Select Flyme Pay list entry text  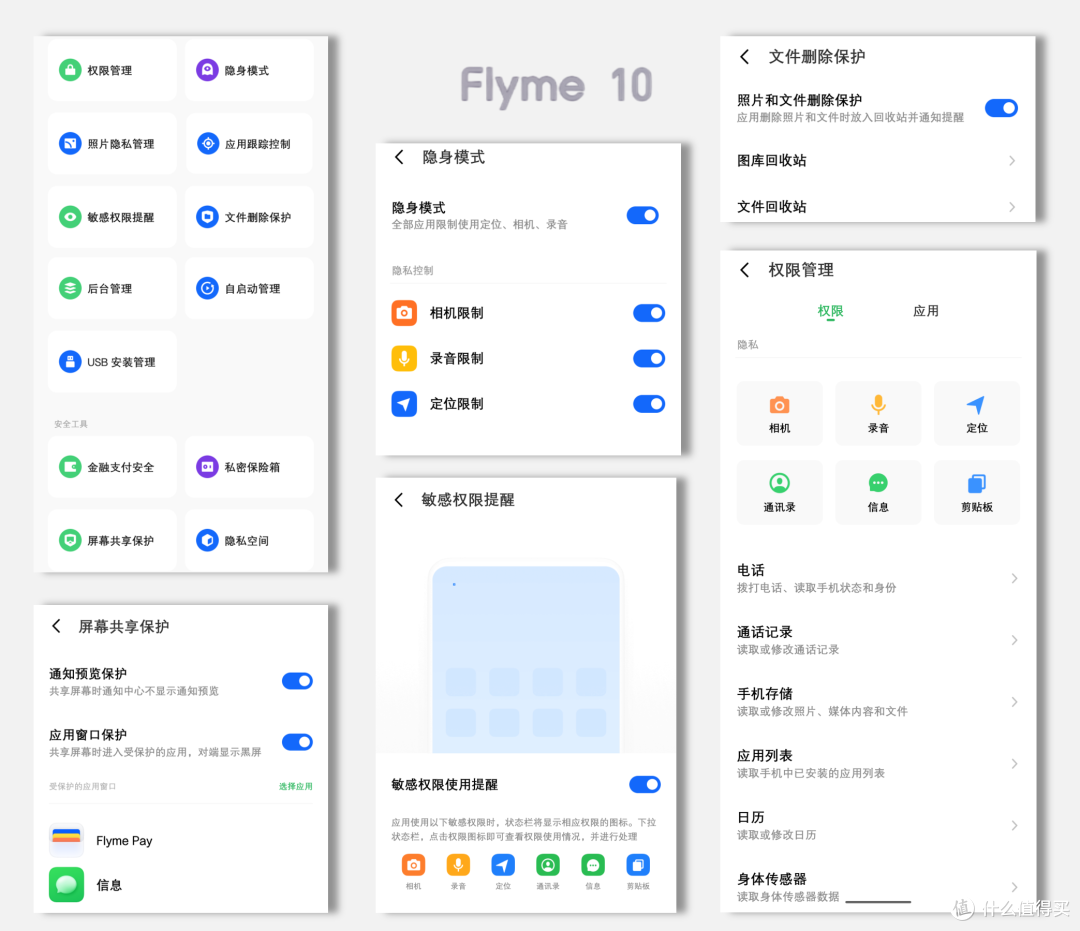pos(125,841)
